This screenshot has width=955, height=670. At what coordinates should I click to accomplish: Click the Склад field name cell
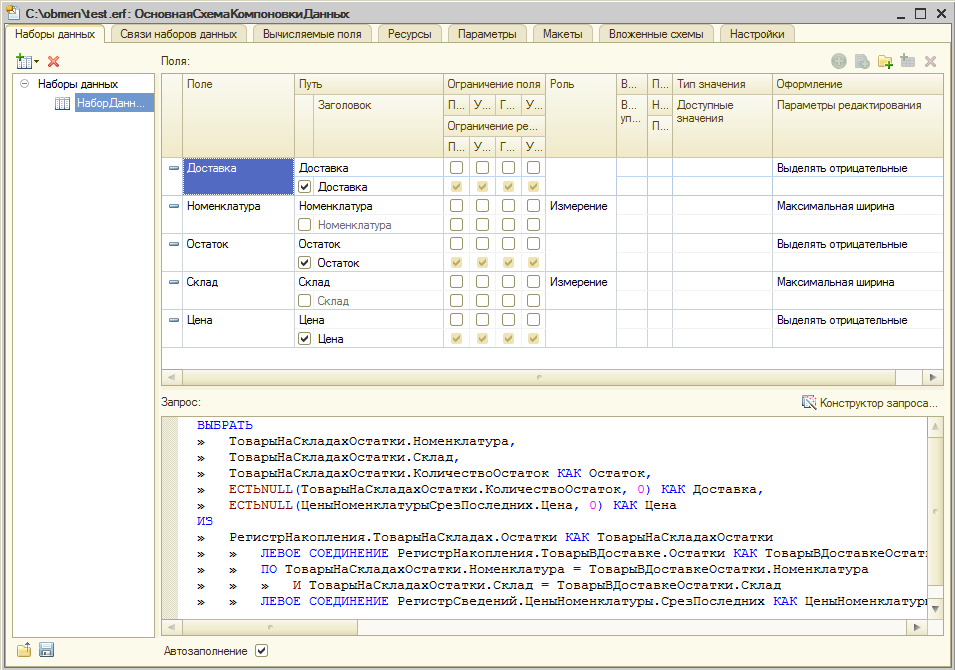(238, 282)
